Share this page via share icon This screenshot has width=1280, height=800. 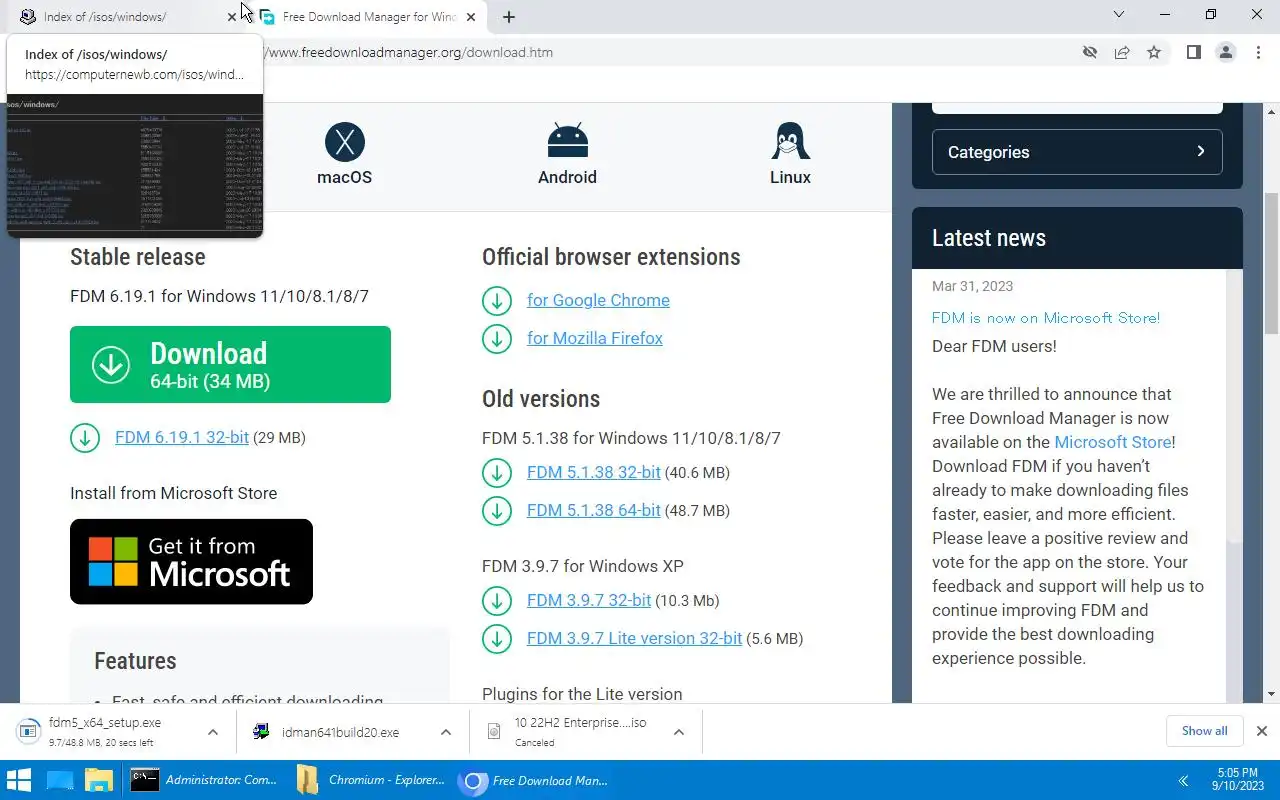coord(1122,52)
